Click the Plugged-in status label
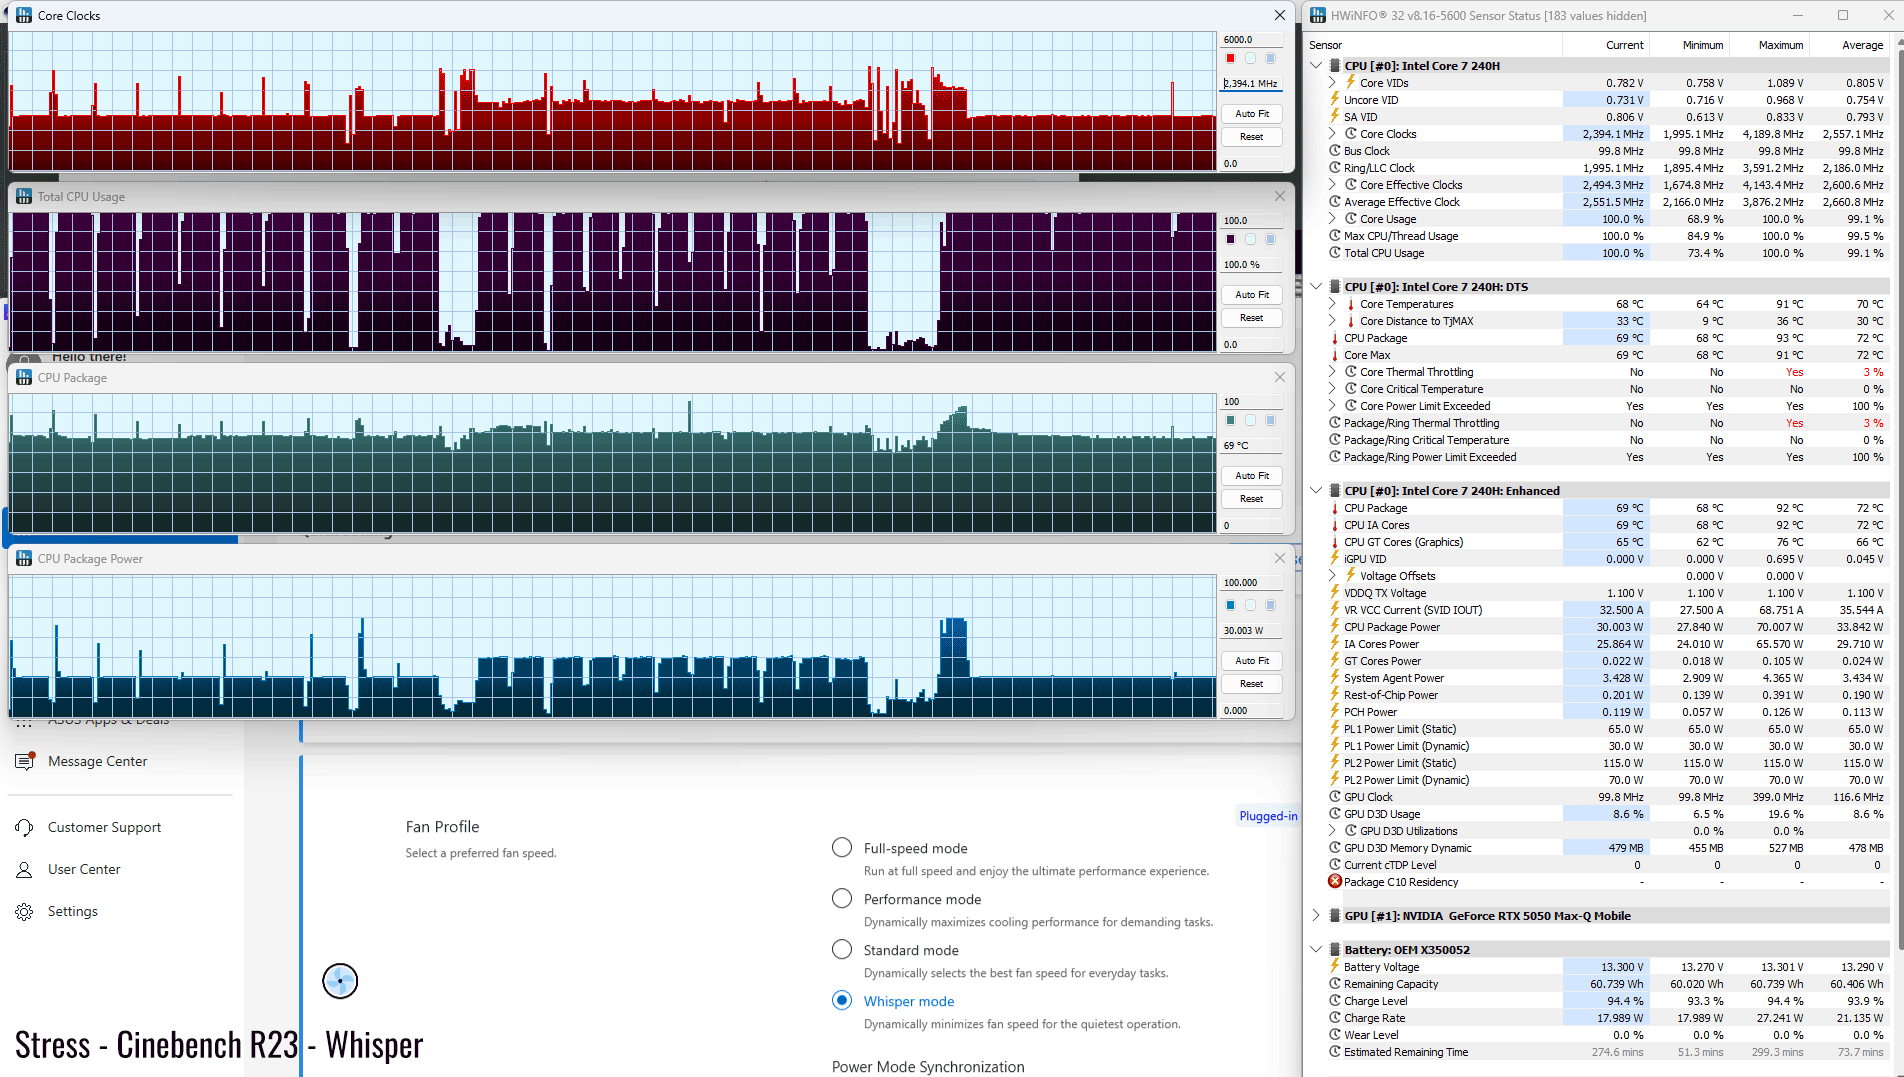The height and width of the screenshot is (1077, 1904). tap(1268, 816)
